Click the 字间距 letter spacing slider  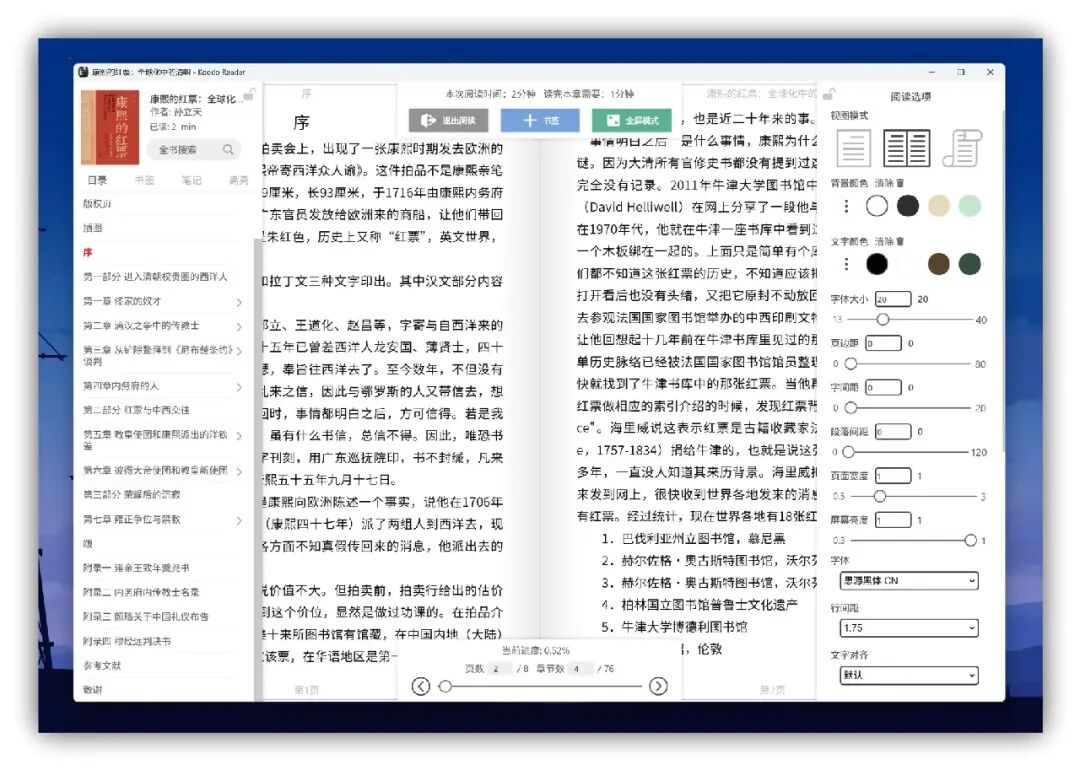[x=909, y=408]
